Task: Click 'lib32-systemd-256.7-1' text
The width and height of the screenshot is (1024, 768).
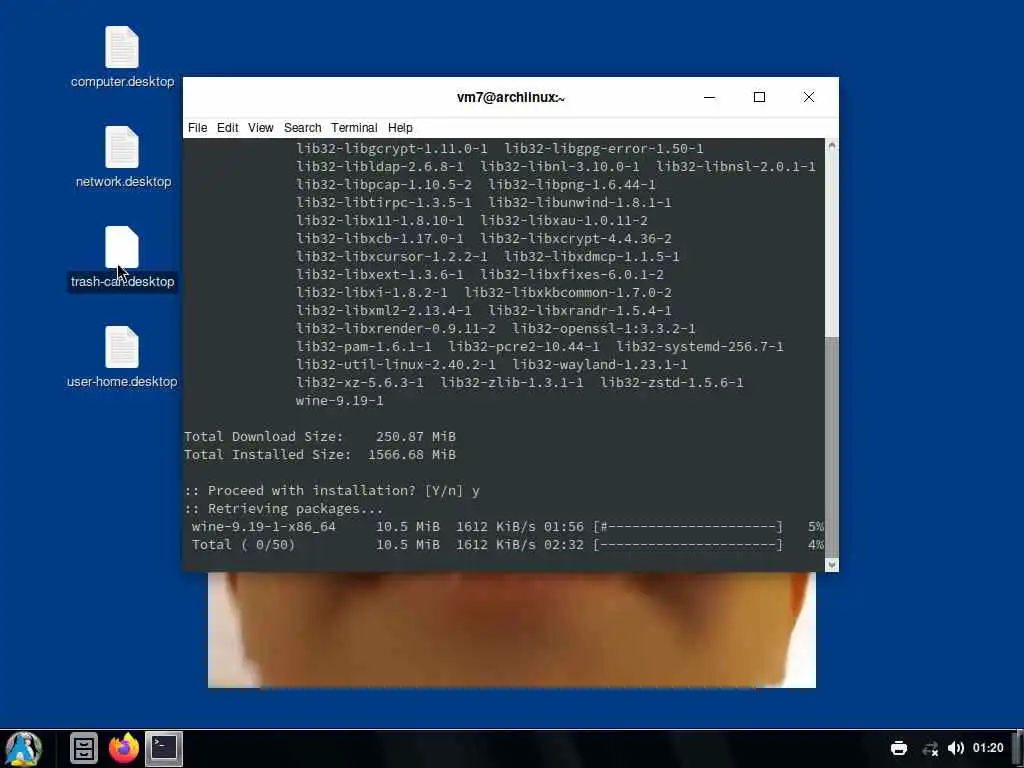Action: click(700, 347)
